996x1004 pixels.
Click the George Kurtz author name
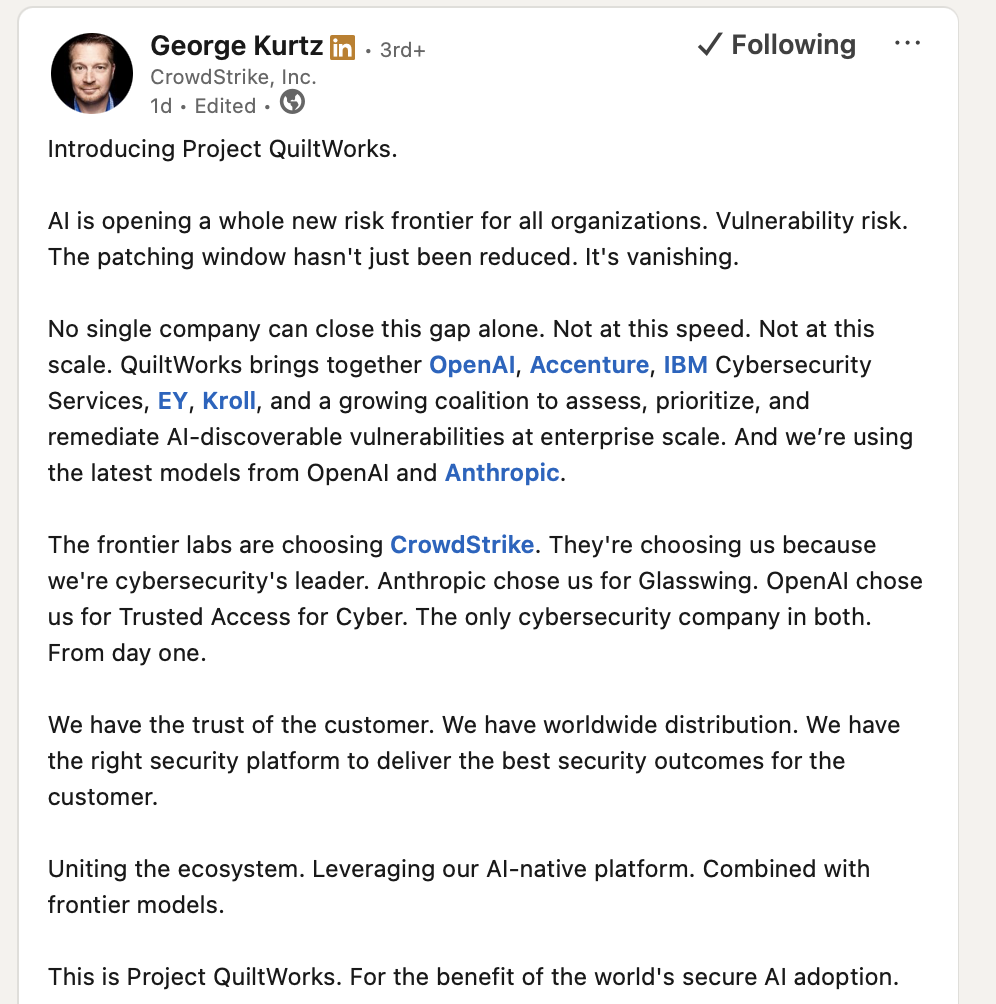(236, 46)
